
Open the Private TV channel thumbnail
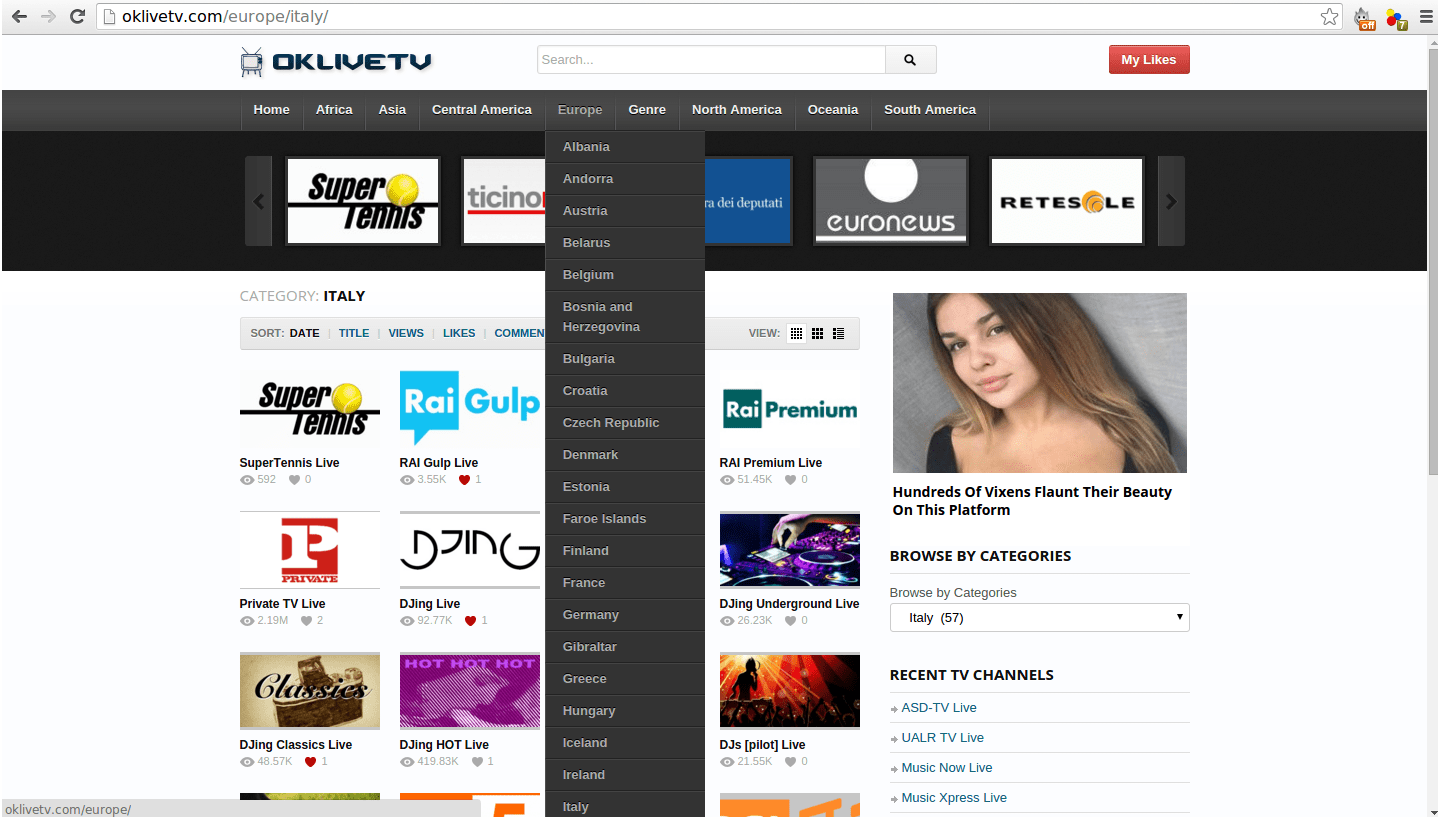click(x=310, y=549)
